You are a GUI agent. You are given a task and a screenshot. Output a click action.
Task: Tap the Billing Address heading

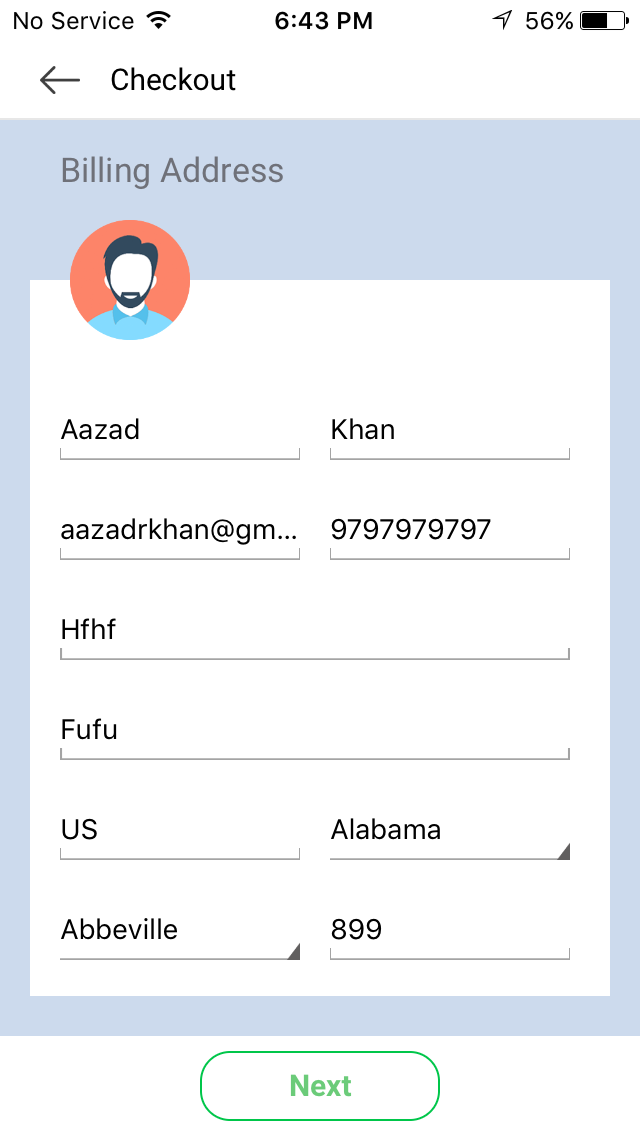pos(172,171)
